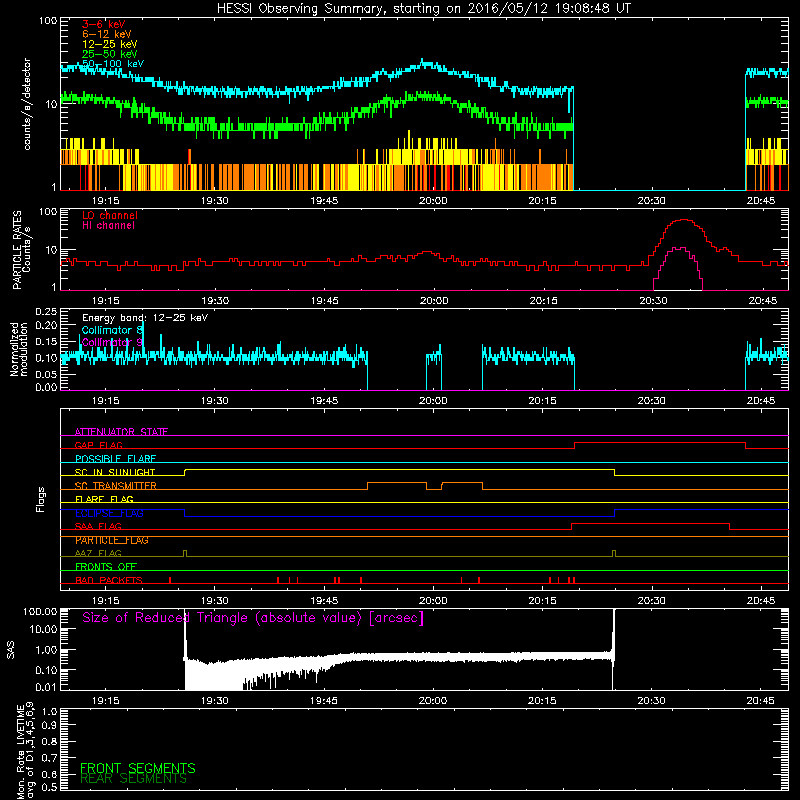Screen dimensions: 800x800
Task: Click the 19:30 tick under the counts plot
Action: [x=214, y=201]
